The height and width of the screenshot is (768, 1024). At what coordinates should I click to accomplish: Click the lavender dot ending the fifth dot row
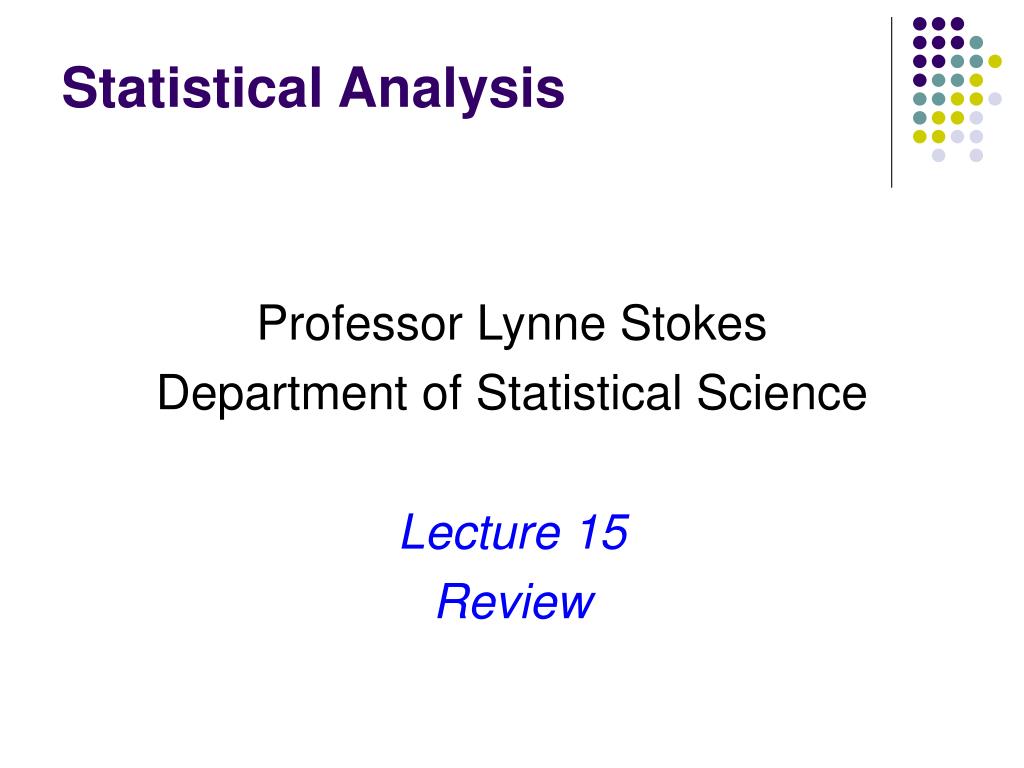(x=995, y=99)
